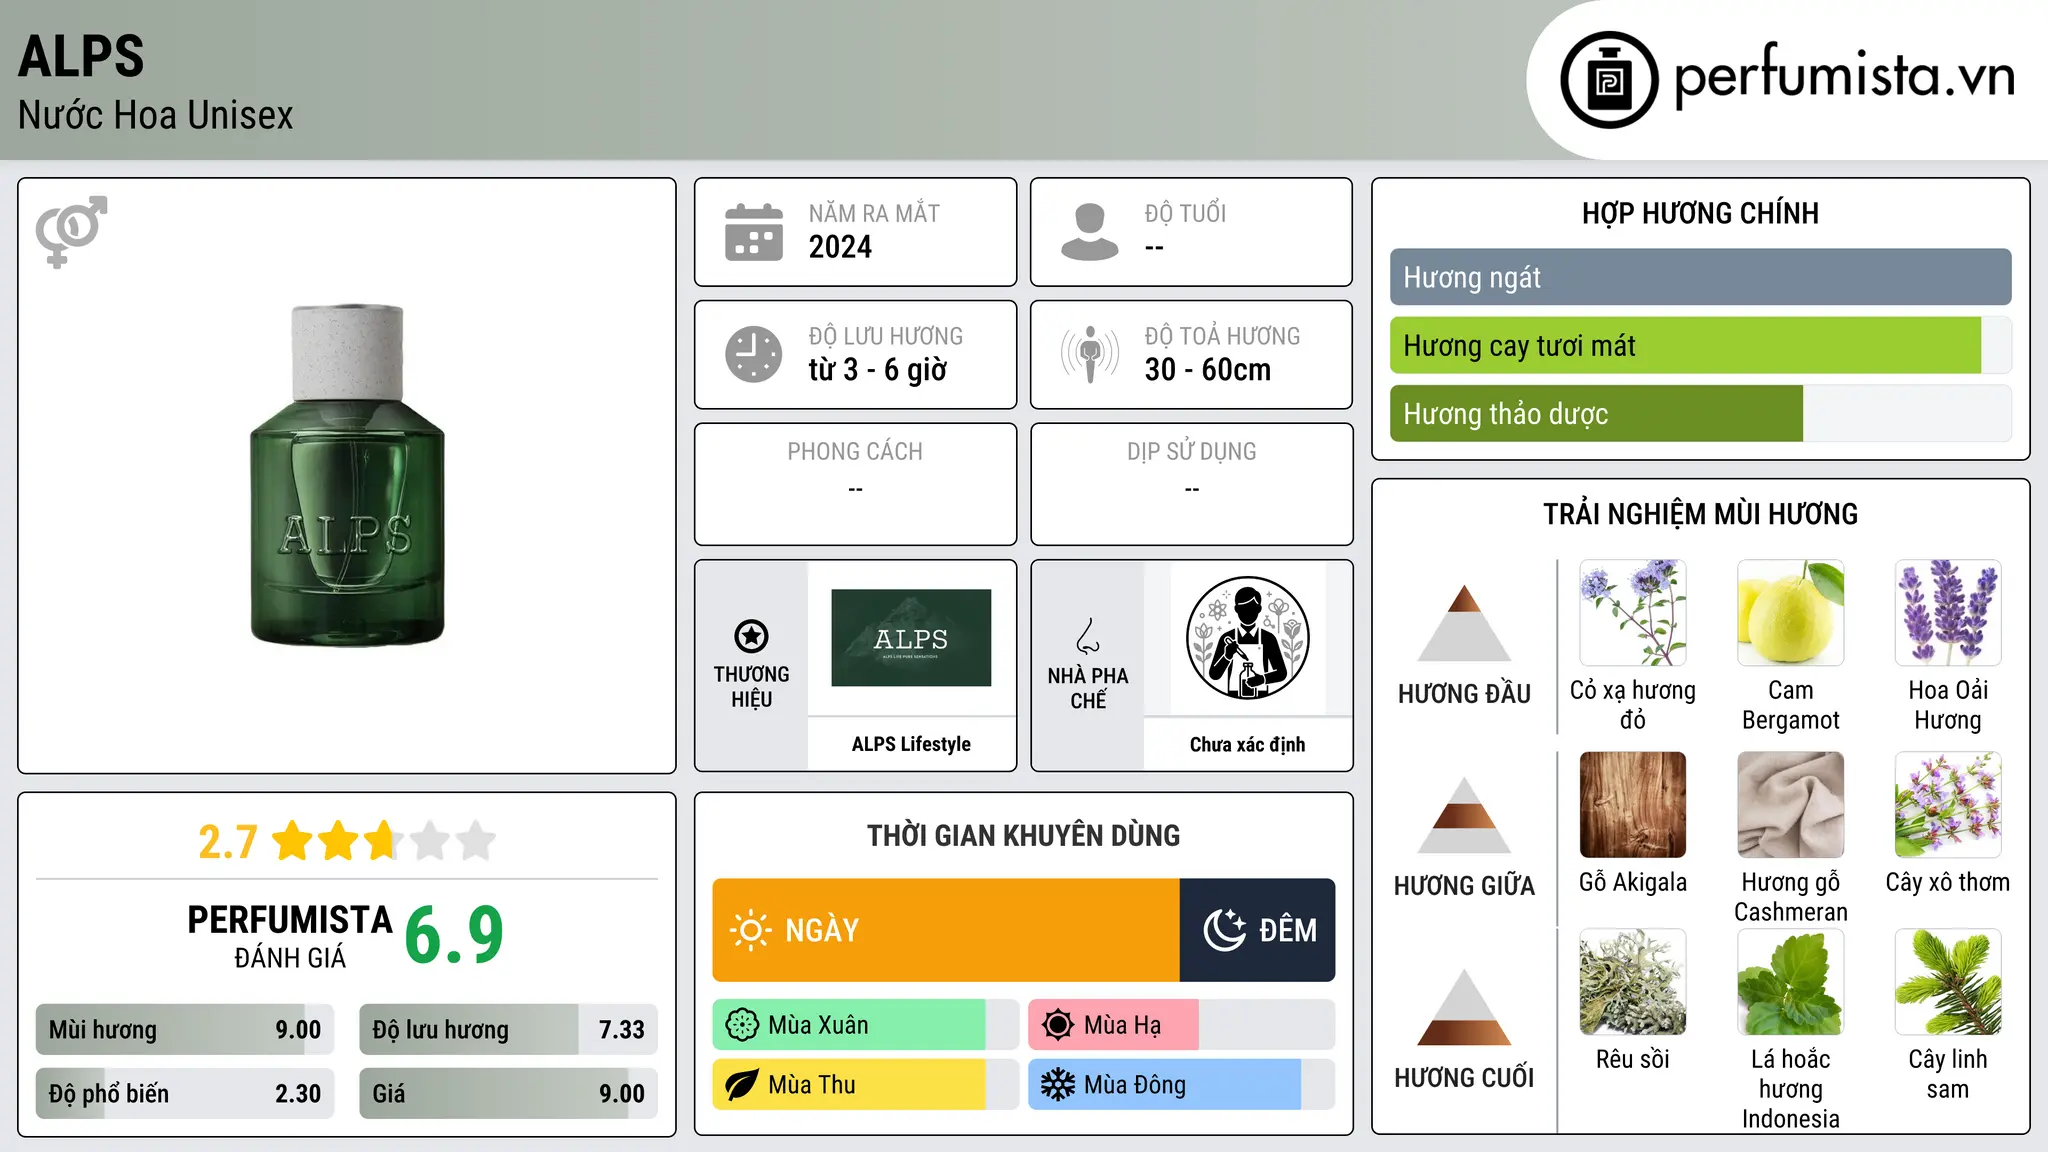Click the Phong cách card
The width and height of the screenshot is (2048, 1152).
pyautogui.click(x=855, y=484)
